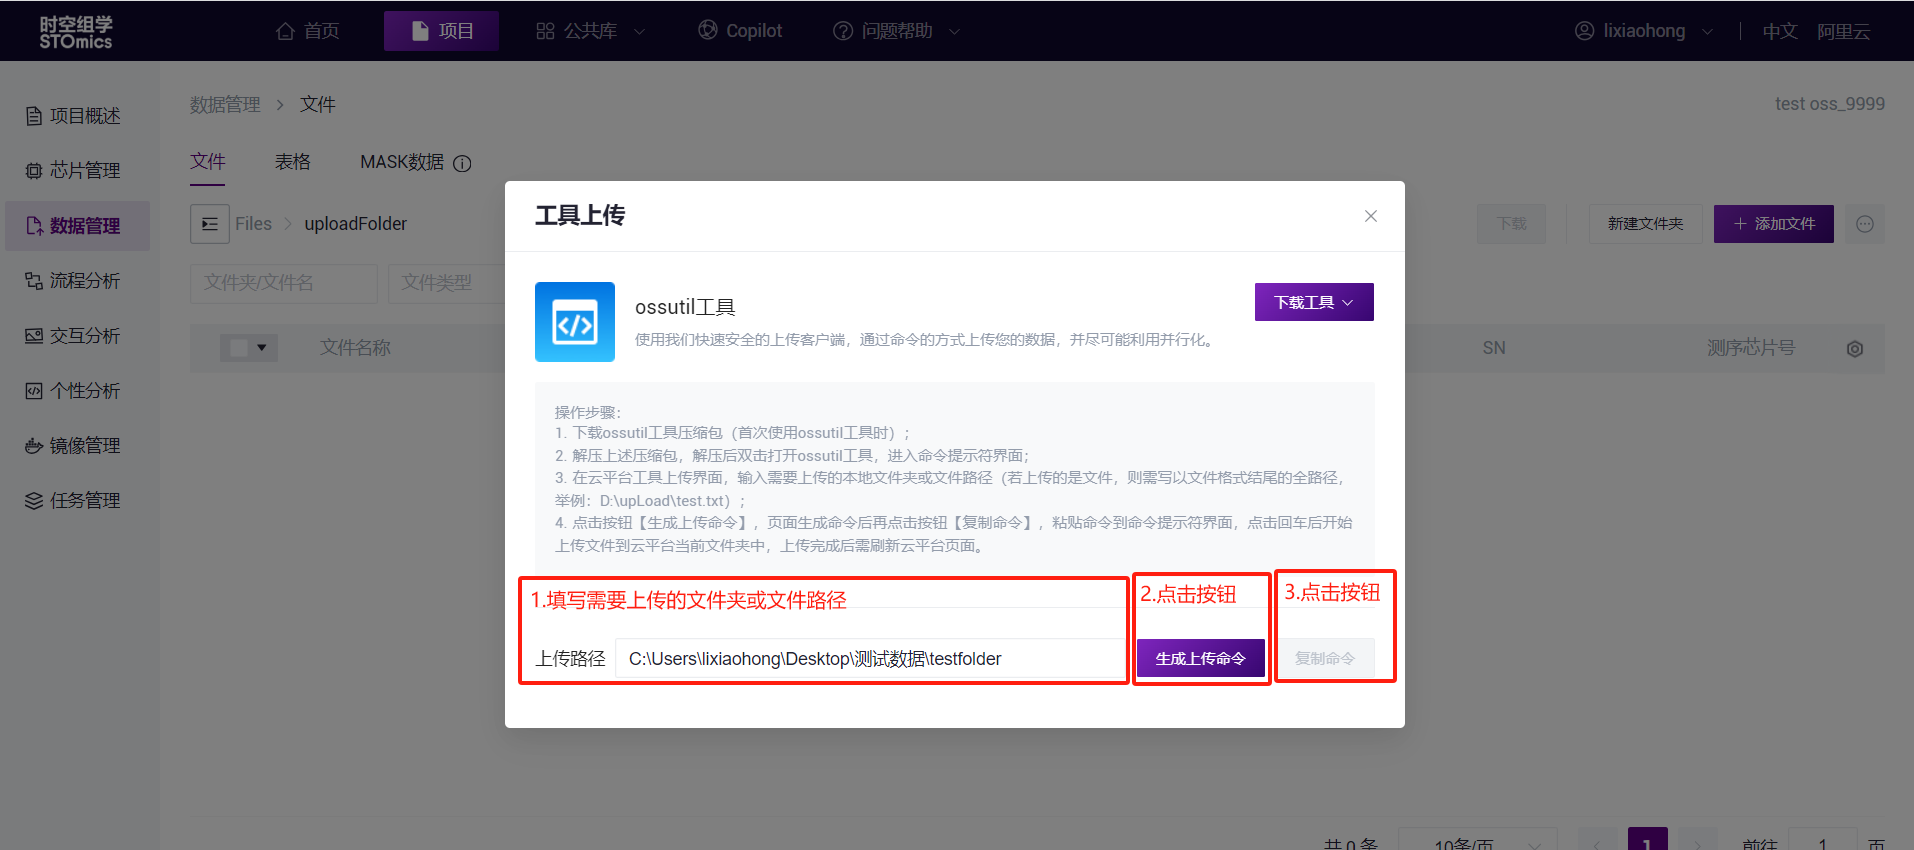This screenshot has height=850, width=1914.
Task: Click the 数据管理 breadcrumb
Action: [x=225, y=104]
